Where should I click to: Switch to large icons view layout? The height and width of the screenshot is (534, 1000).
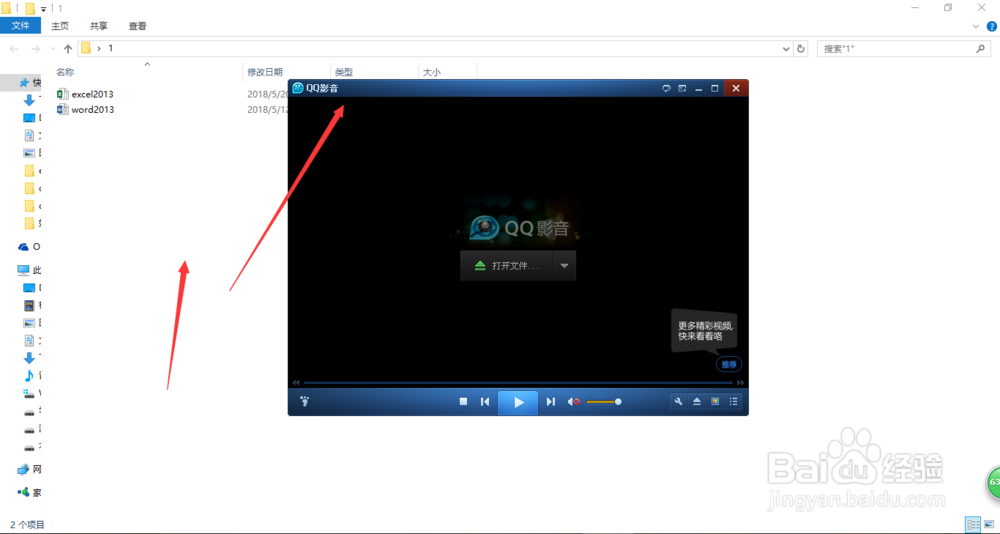989,524
